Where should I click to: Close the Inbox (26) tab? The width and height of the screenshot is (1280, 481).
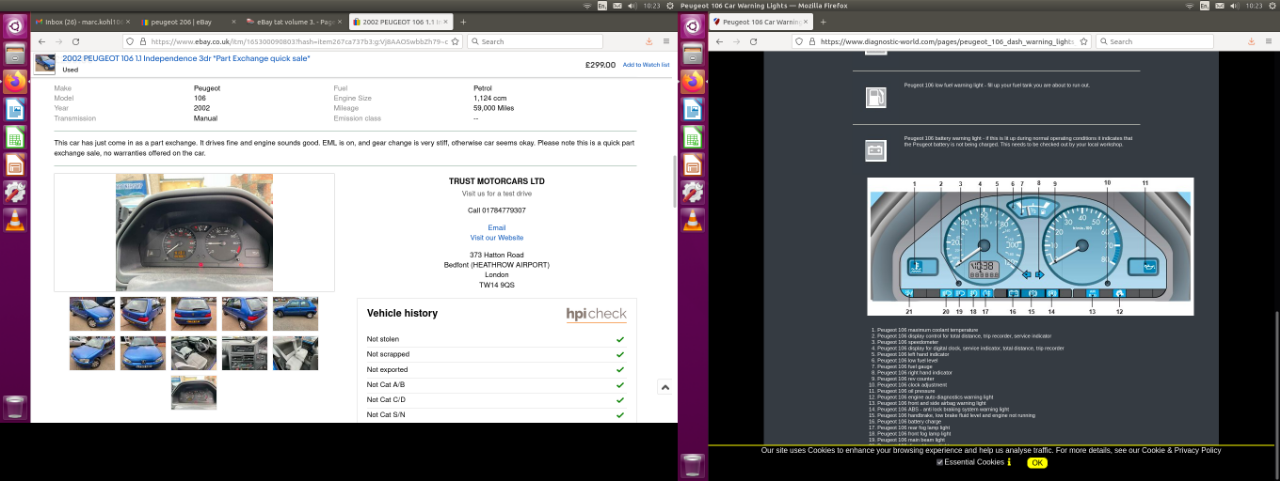click(x=127, y=21)
